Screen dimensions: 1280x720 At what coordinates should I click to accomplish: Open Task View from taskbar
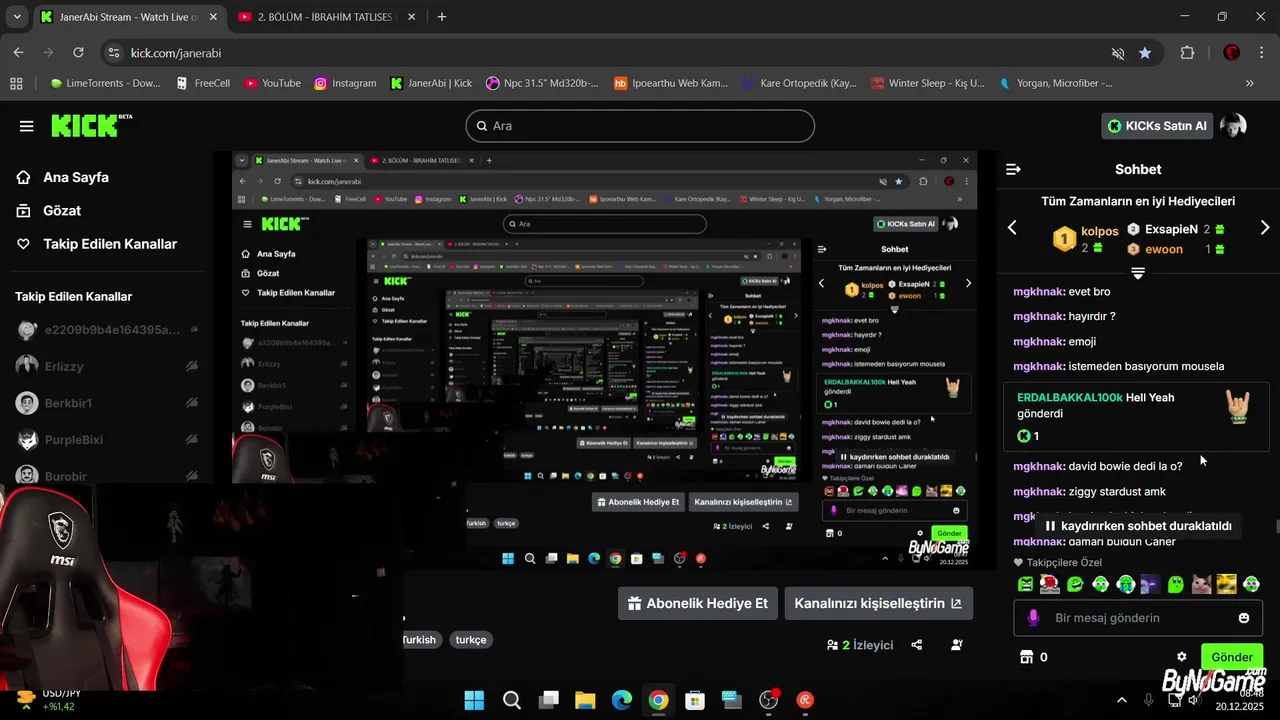pyautogui.click(x=548, y=701)
